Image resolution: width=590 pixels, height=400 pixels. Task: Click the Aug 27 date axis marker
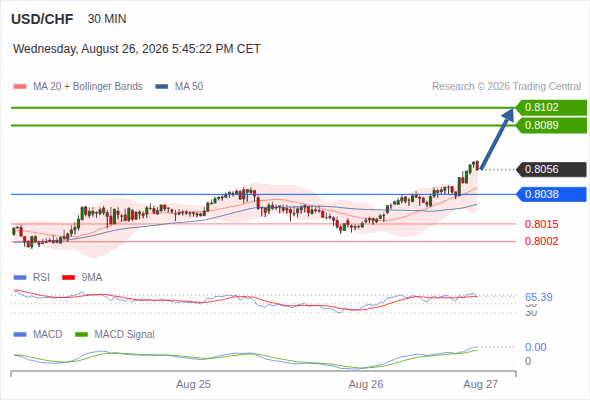tap(481, 384)
